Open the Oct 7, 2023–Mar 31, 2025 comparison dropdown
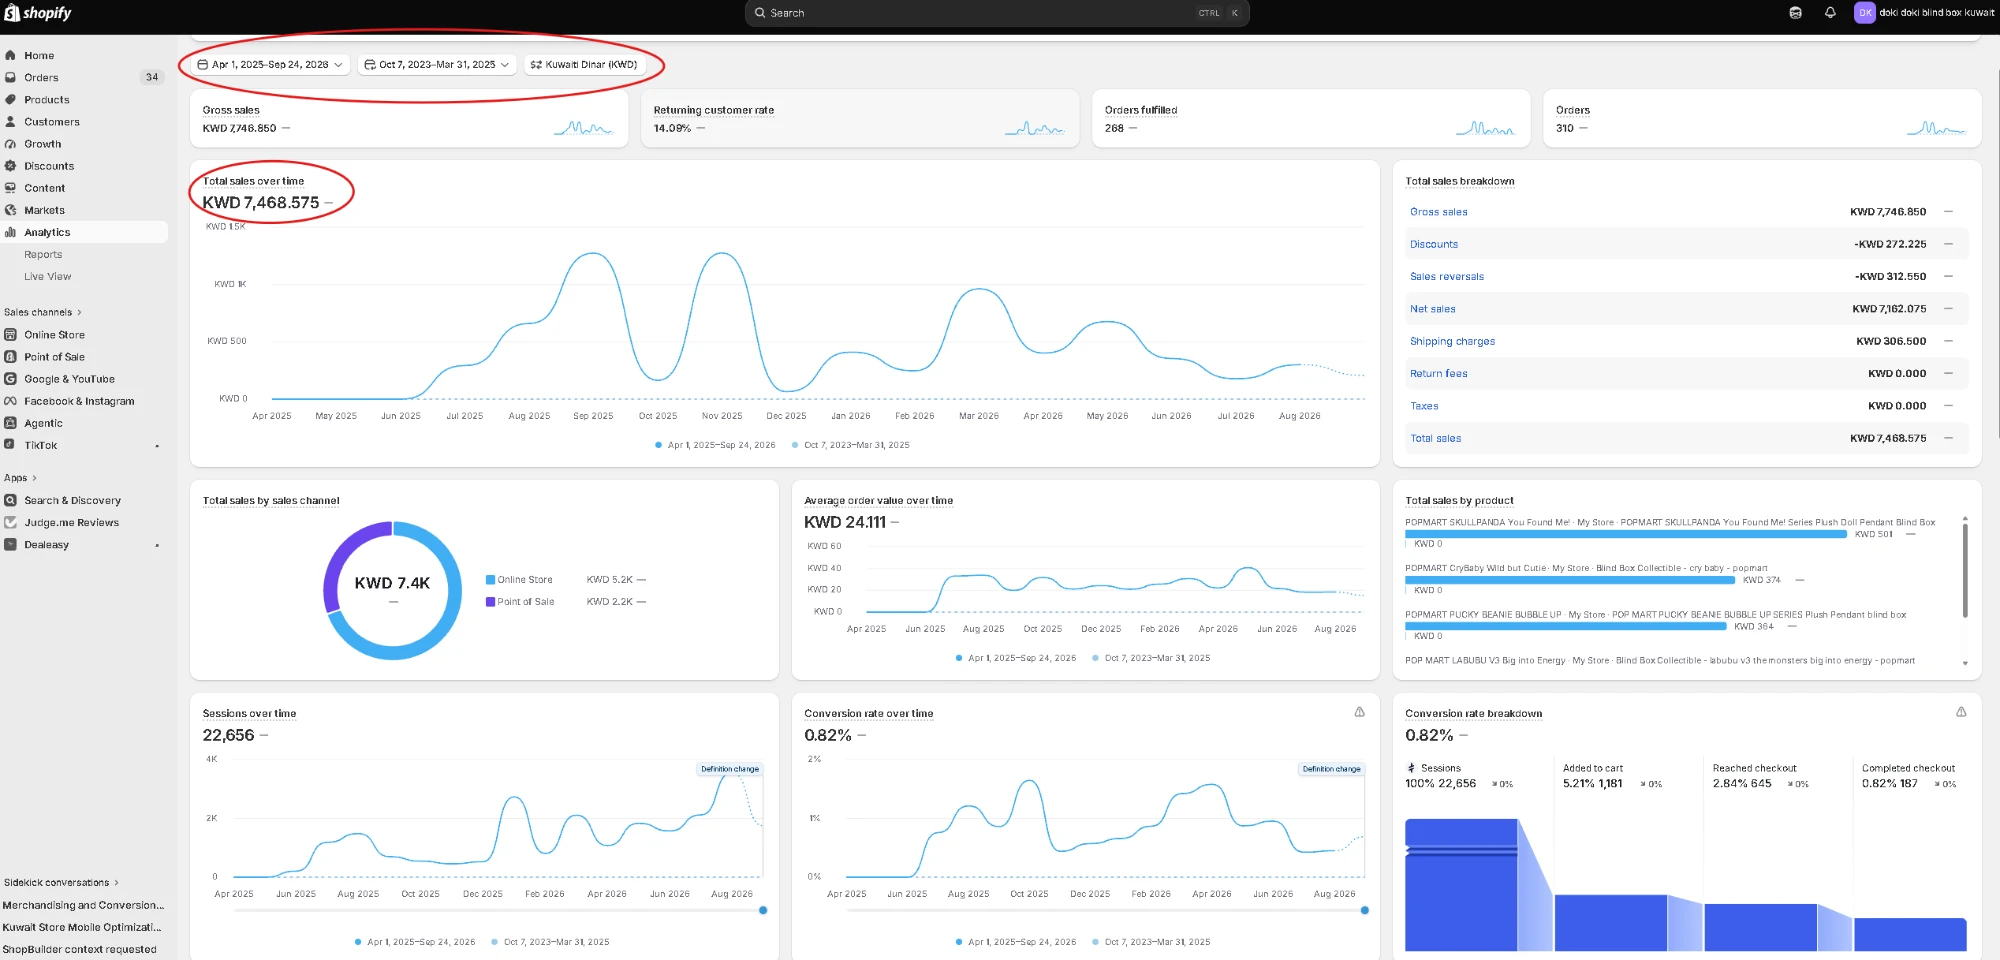Viewport: 2000px width, 960px height. (438, 64)
